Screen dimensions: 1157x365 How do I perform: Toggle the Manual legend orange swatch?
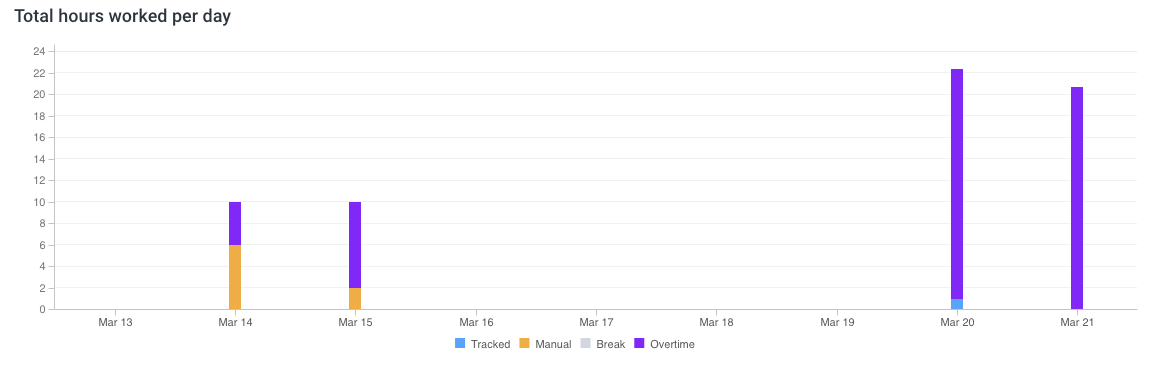coord(525,344)
